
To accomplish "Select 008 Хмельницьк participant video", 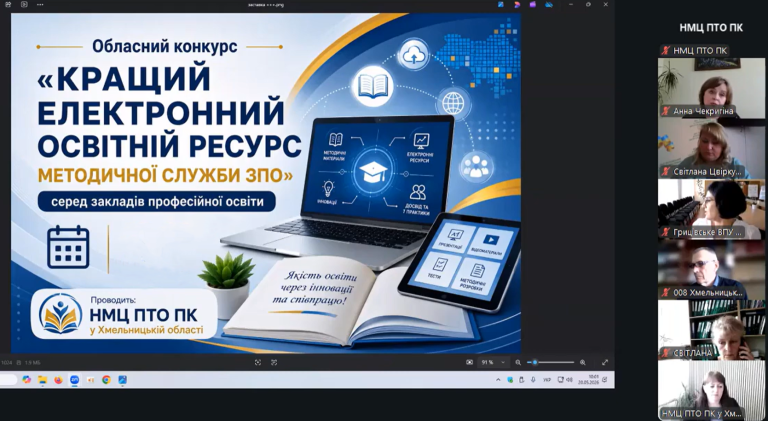I will 711,270.
